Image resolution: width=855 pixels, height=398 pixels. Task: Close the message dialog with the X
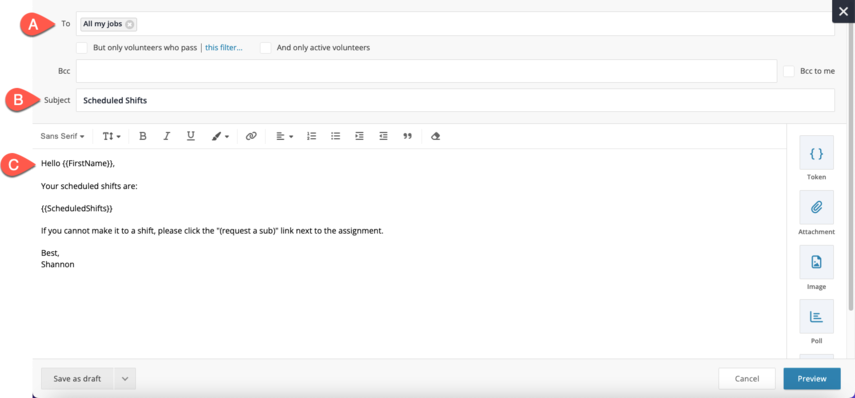pyautogui.click(x=843, y=11)
